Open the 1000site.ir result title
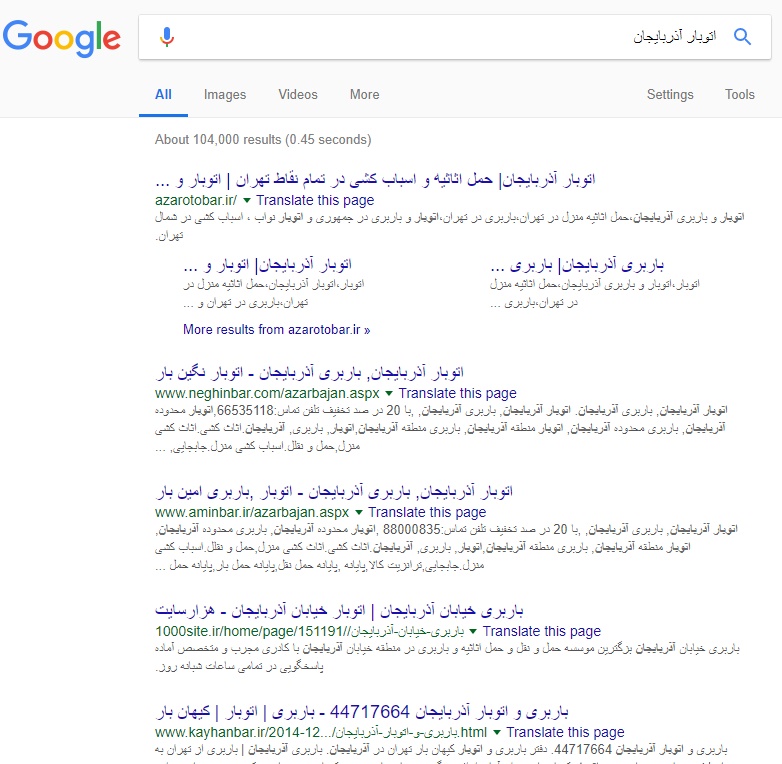 pos(339,611)
